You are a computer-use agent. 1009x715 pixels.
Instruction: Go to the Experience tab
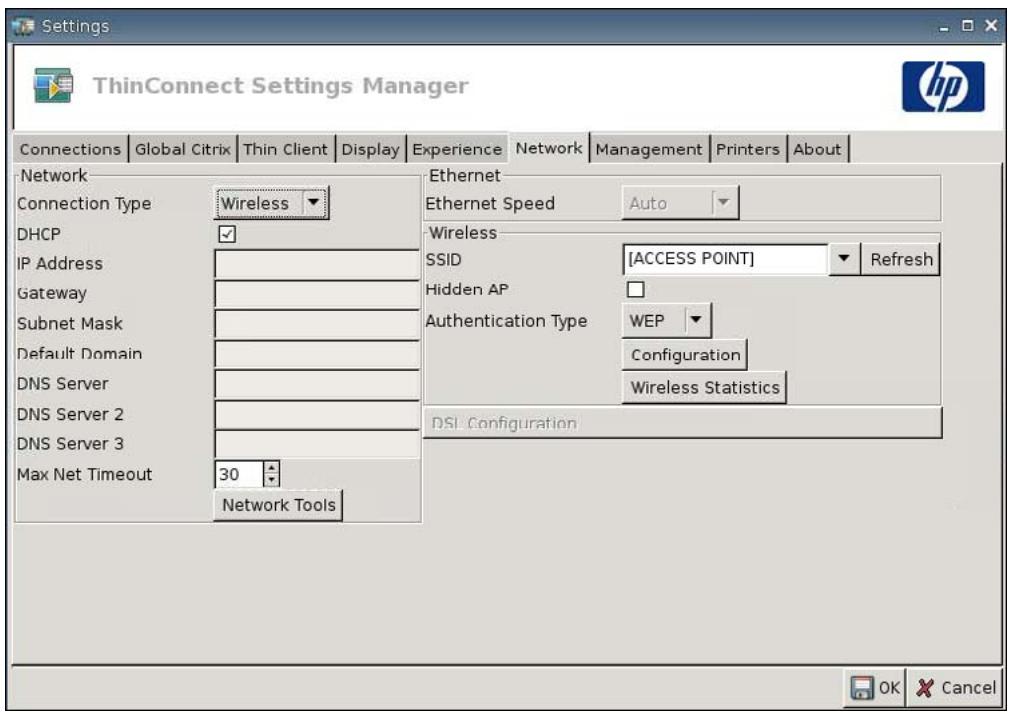457,149
